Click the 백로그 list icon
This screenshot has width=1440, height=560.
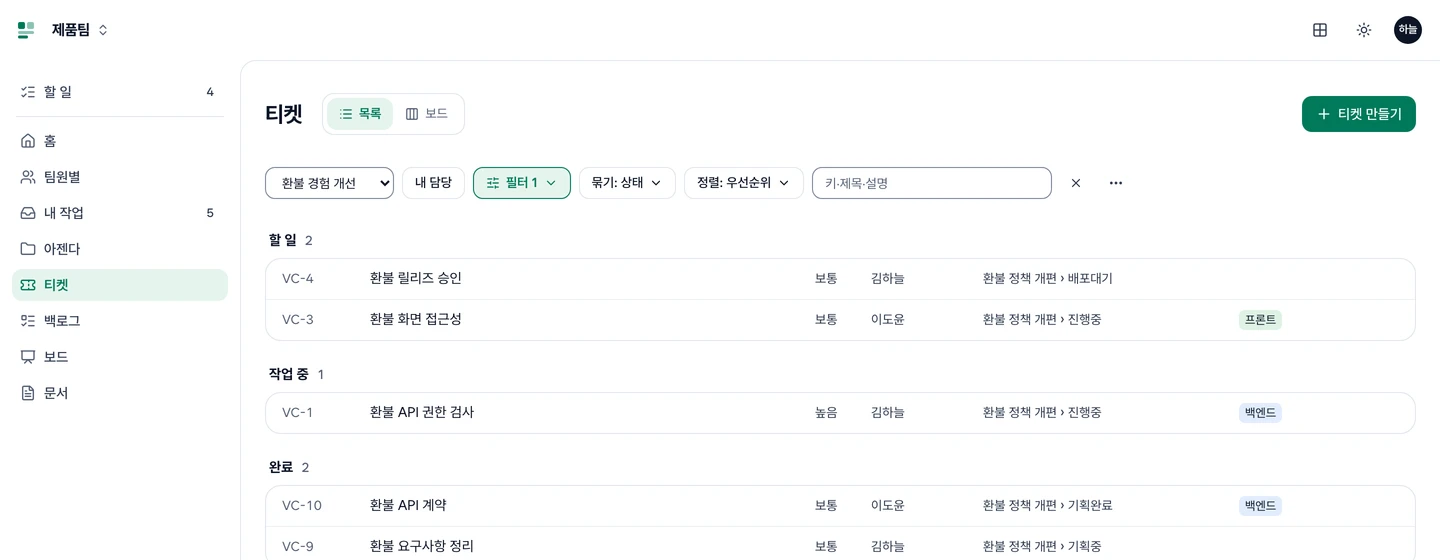28,321
